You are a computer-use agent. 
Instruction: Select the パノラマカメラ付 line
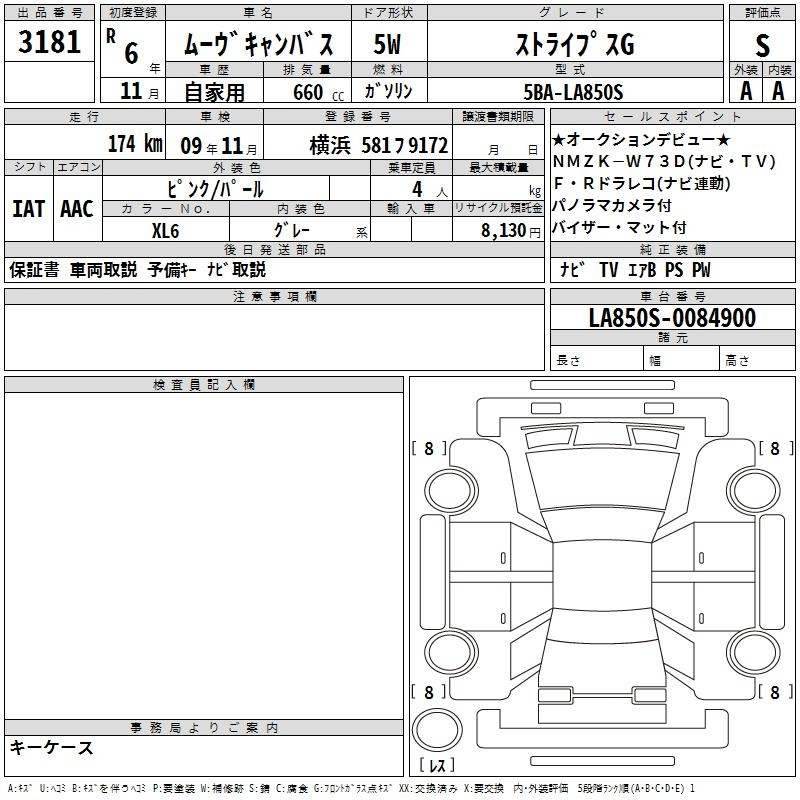tap(612, 205)
